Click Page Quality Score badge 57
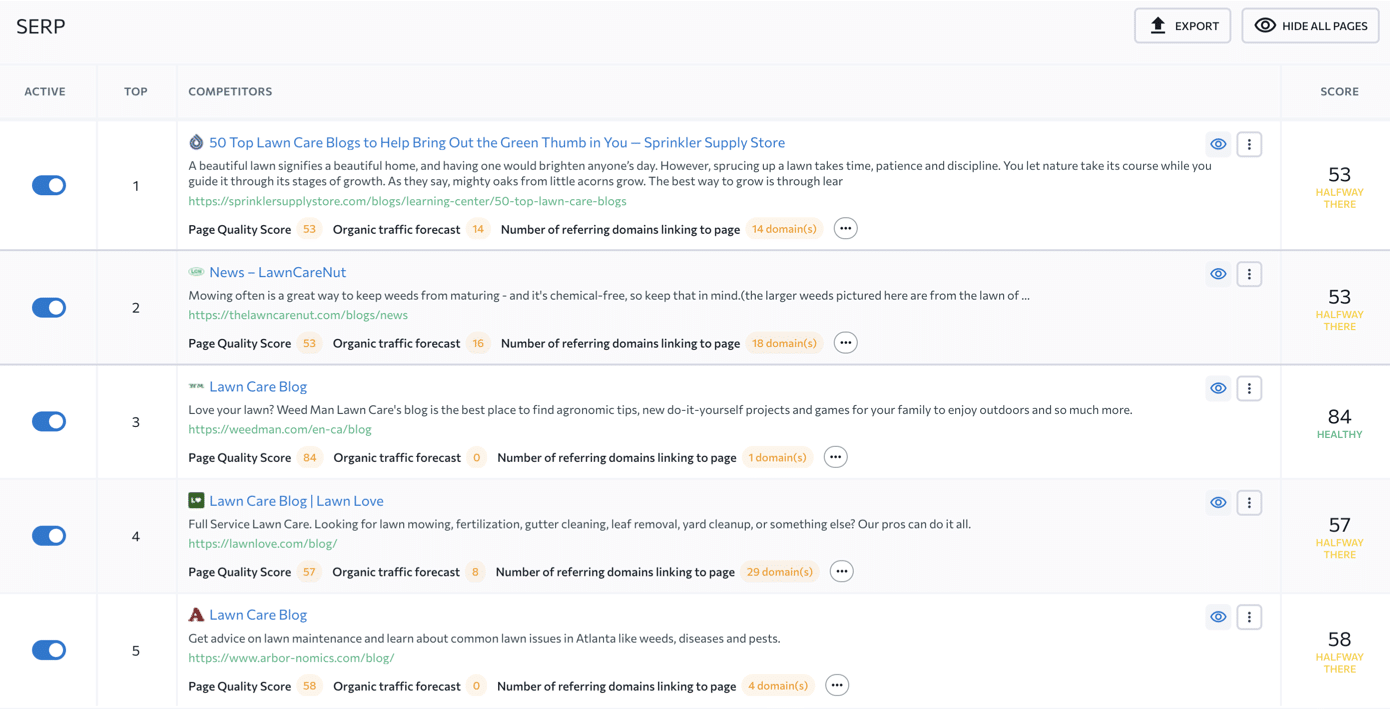This screenshot has height=709, width=1391. (309, 572)
